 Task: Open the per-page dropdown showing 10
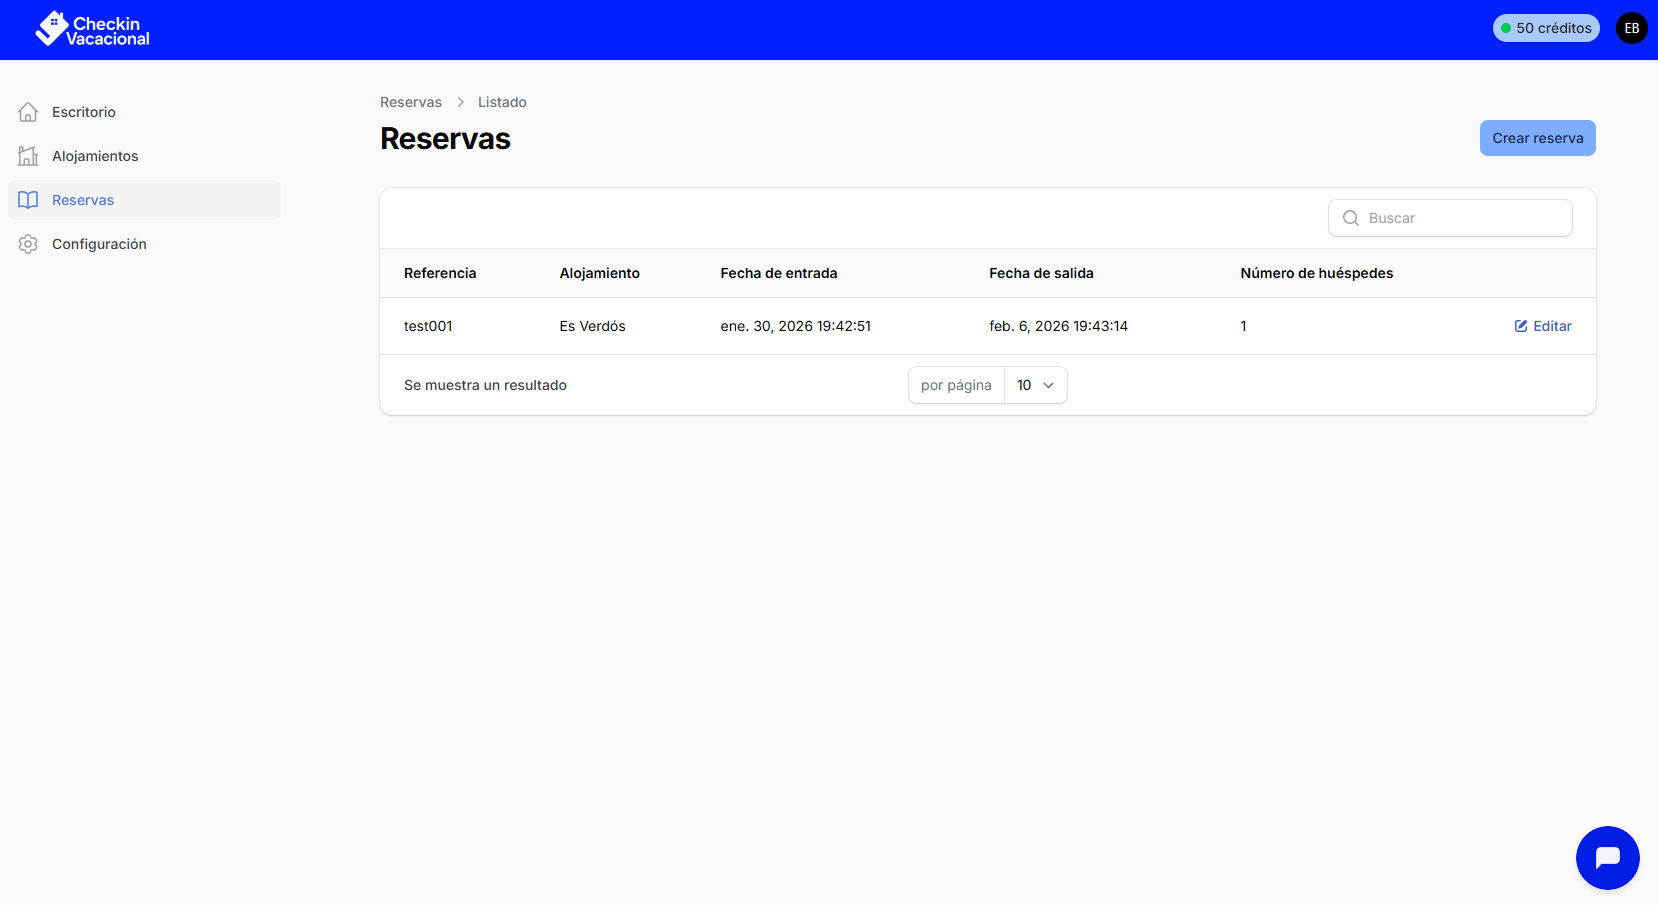1034,385
